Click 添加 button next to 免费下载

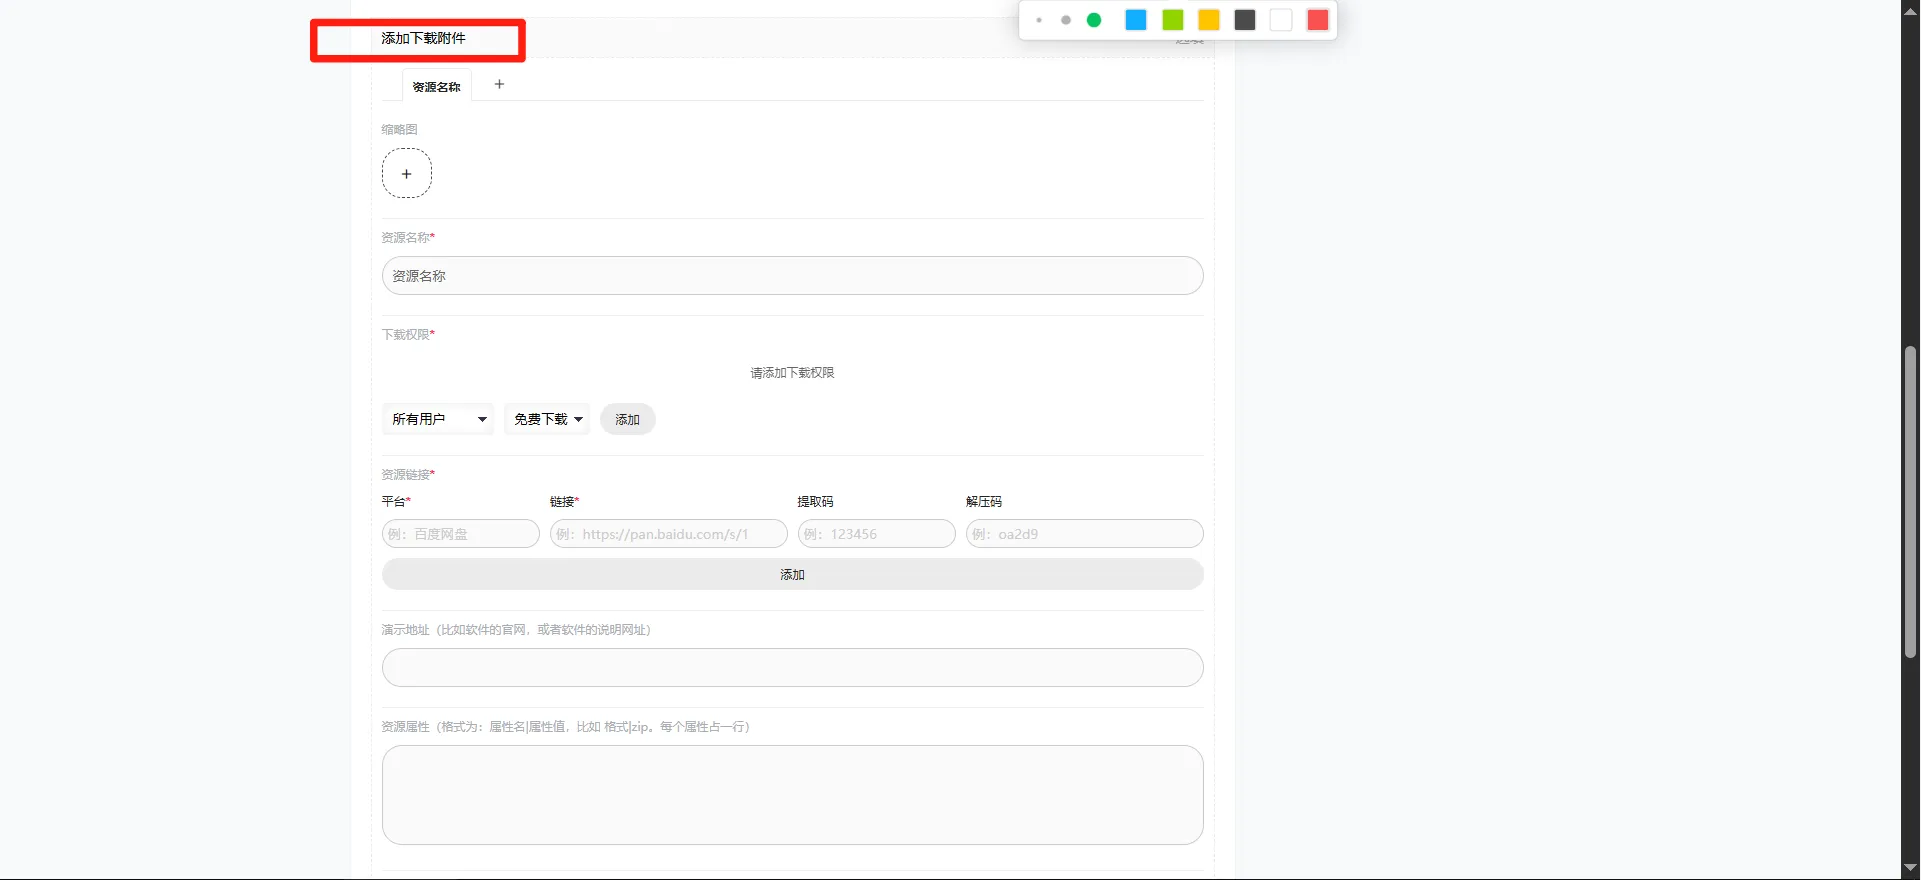[628, 419]
